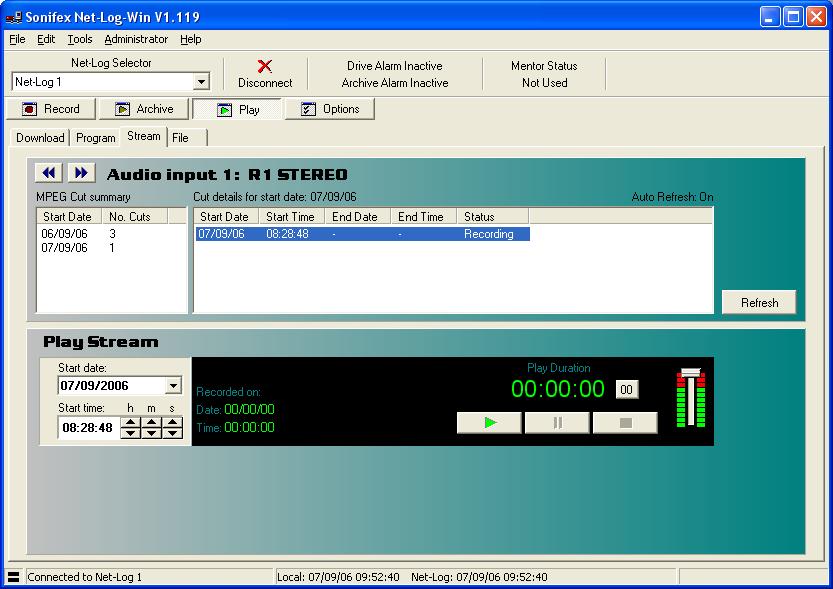Click the No. Cuts column header

pos(135,217)
